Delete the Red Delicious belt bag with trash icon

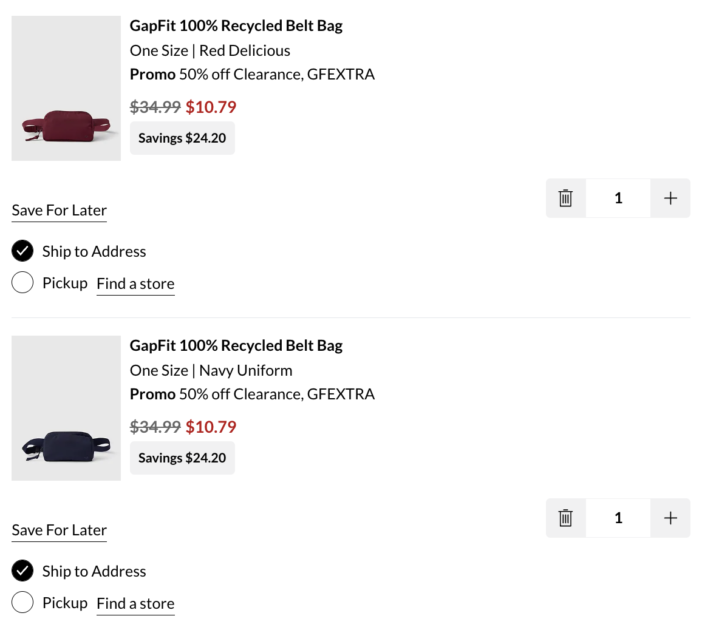tap(566, 198)
